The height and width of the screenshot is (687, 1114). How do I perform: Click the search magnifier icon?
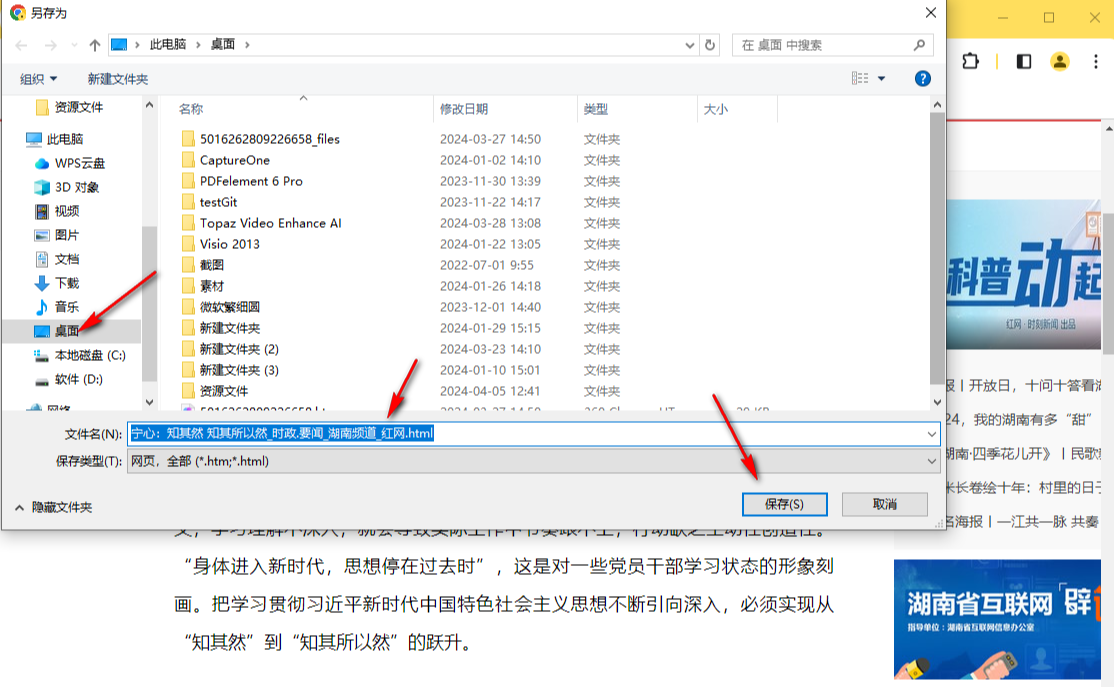point(919,45)
